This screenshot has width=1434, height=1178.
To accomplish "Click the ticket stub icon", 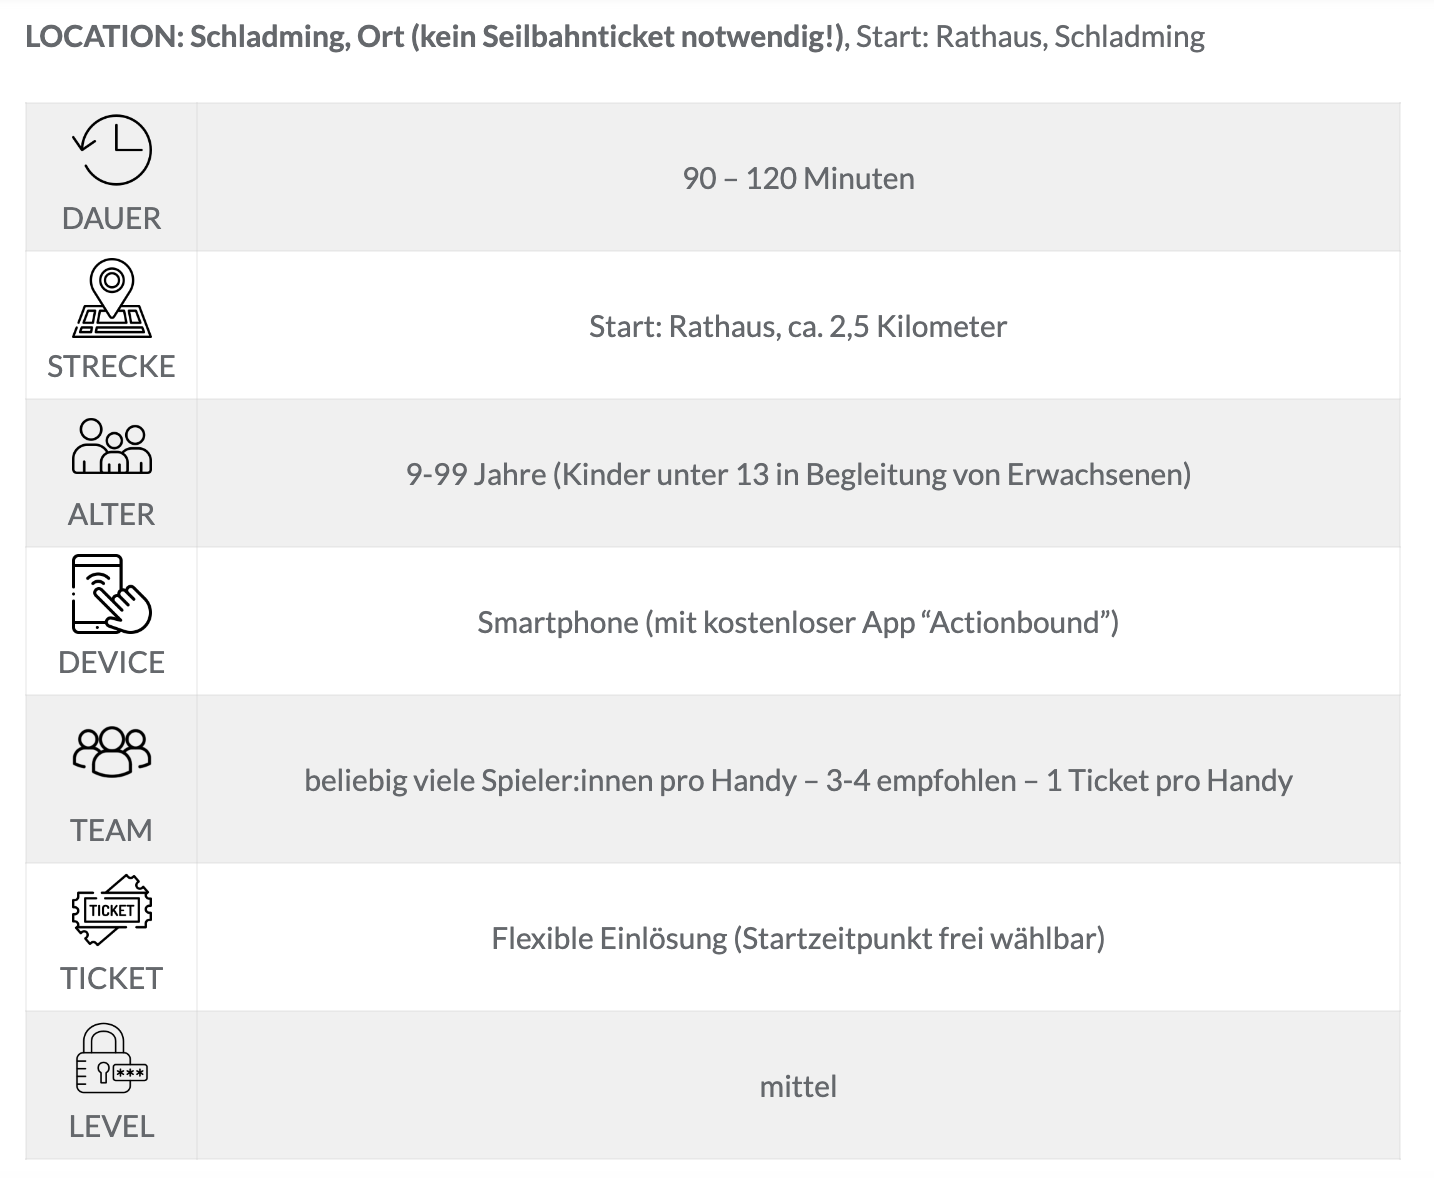I will [x=112, y=910].
